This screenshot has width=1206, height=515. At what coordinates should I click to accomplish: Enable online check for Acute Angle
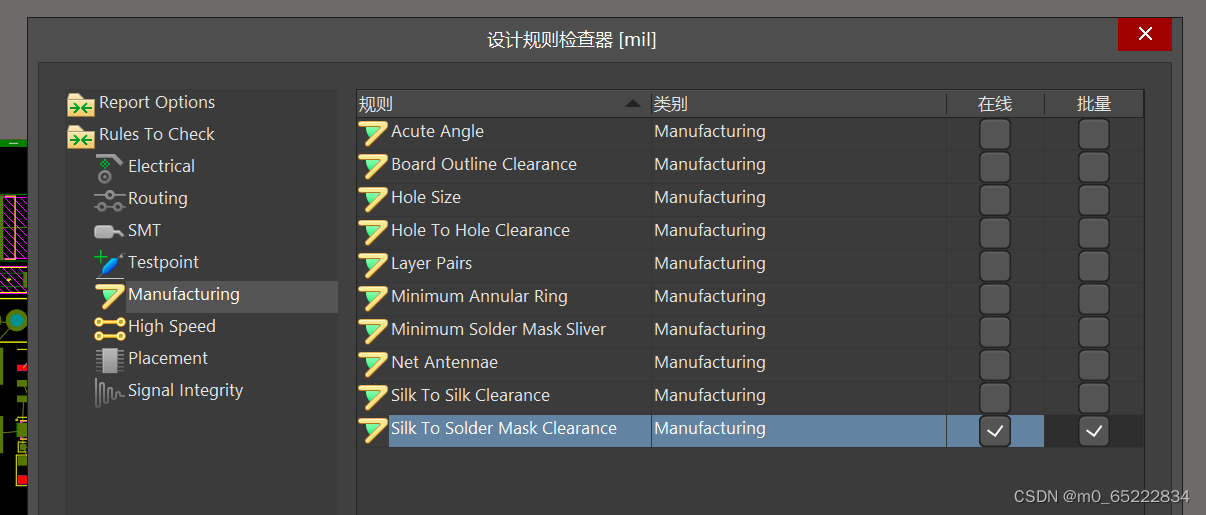995,134
